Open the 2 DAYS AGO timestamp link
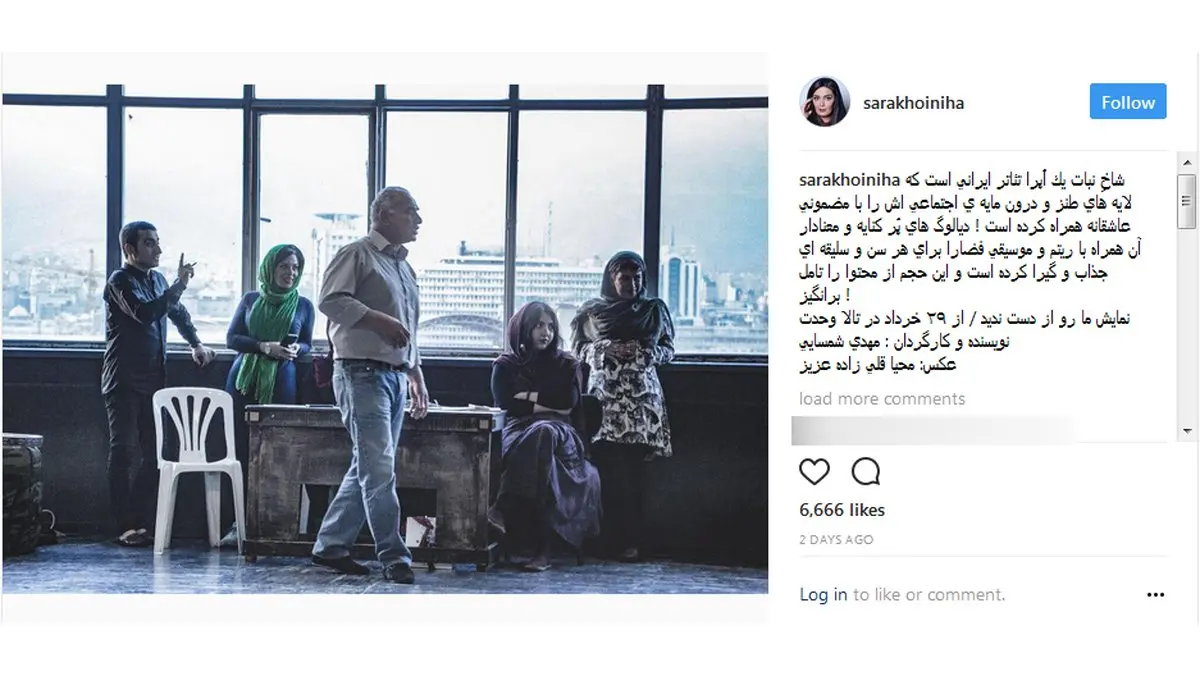The height and width of the screenshot is (676, 1200). point(836,540)
